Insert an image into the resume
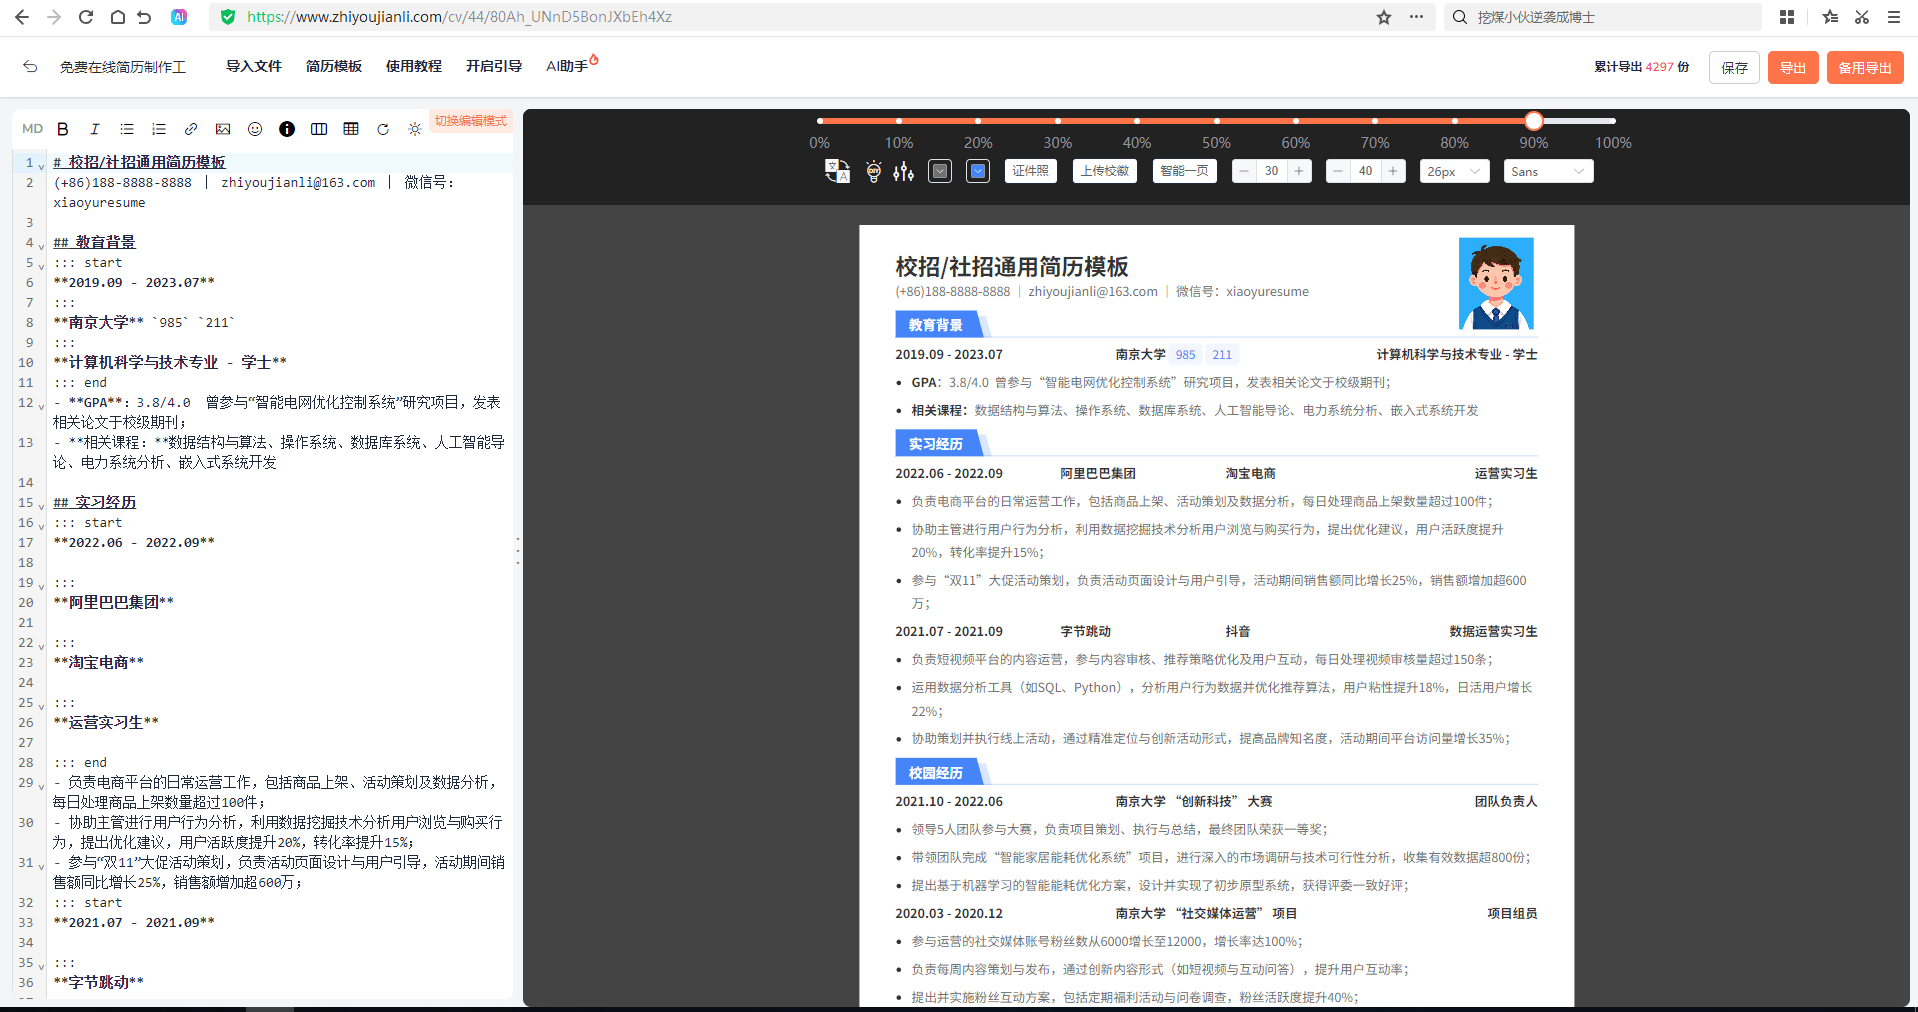Screen dimensions: 1918x1012 [x=223, y=129]
